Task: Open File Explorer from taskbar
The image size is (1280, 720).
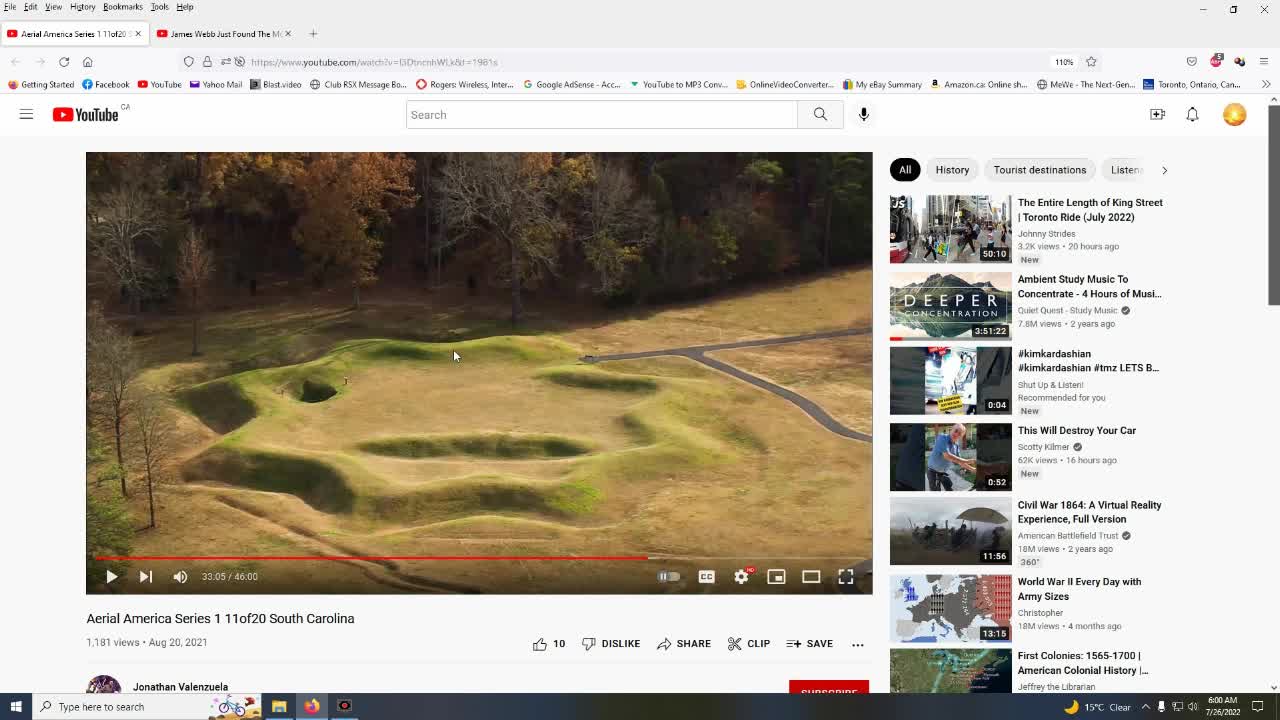Action: [279, 707]
